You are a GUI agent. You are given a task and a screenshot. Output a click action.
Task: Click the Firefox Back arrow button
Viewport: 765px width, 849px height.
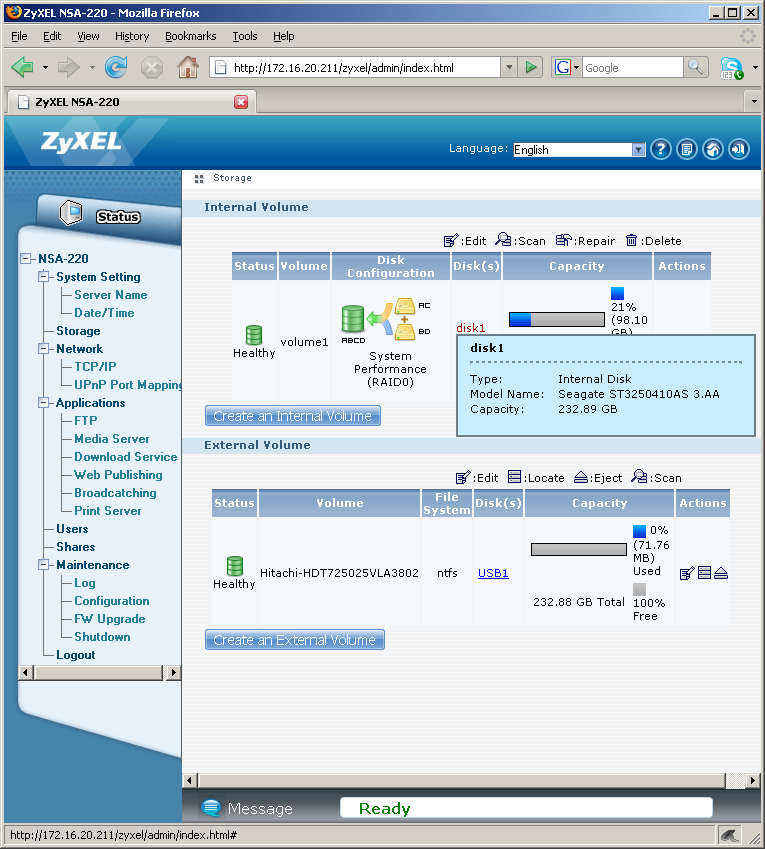point(23,68)
